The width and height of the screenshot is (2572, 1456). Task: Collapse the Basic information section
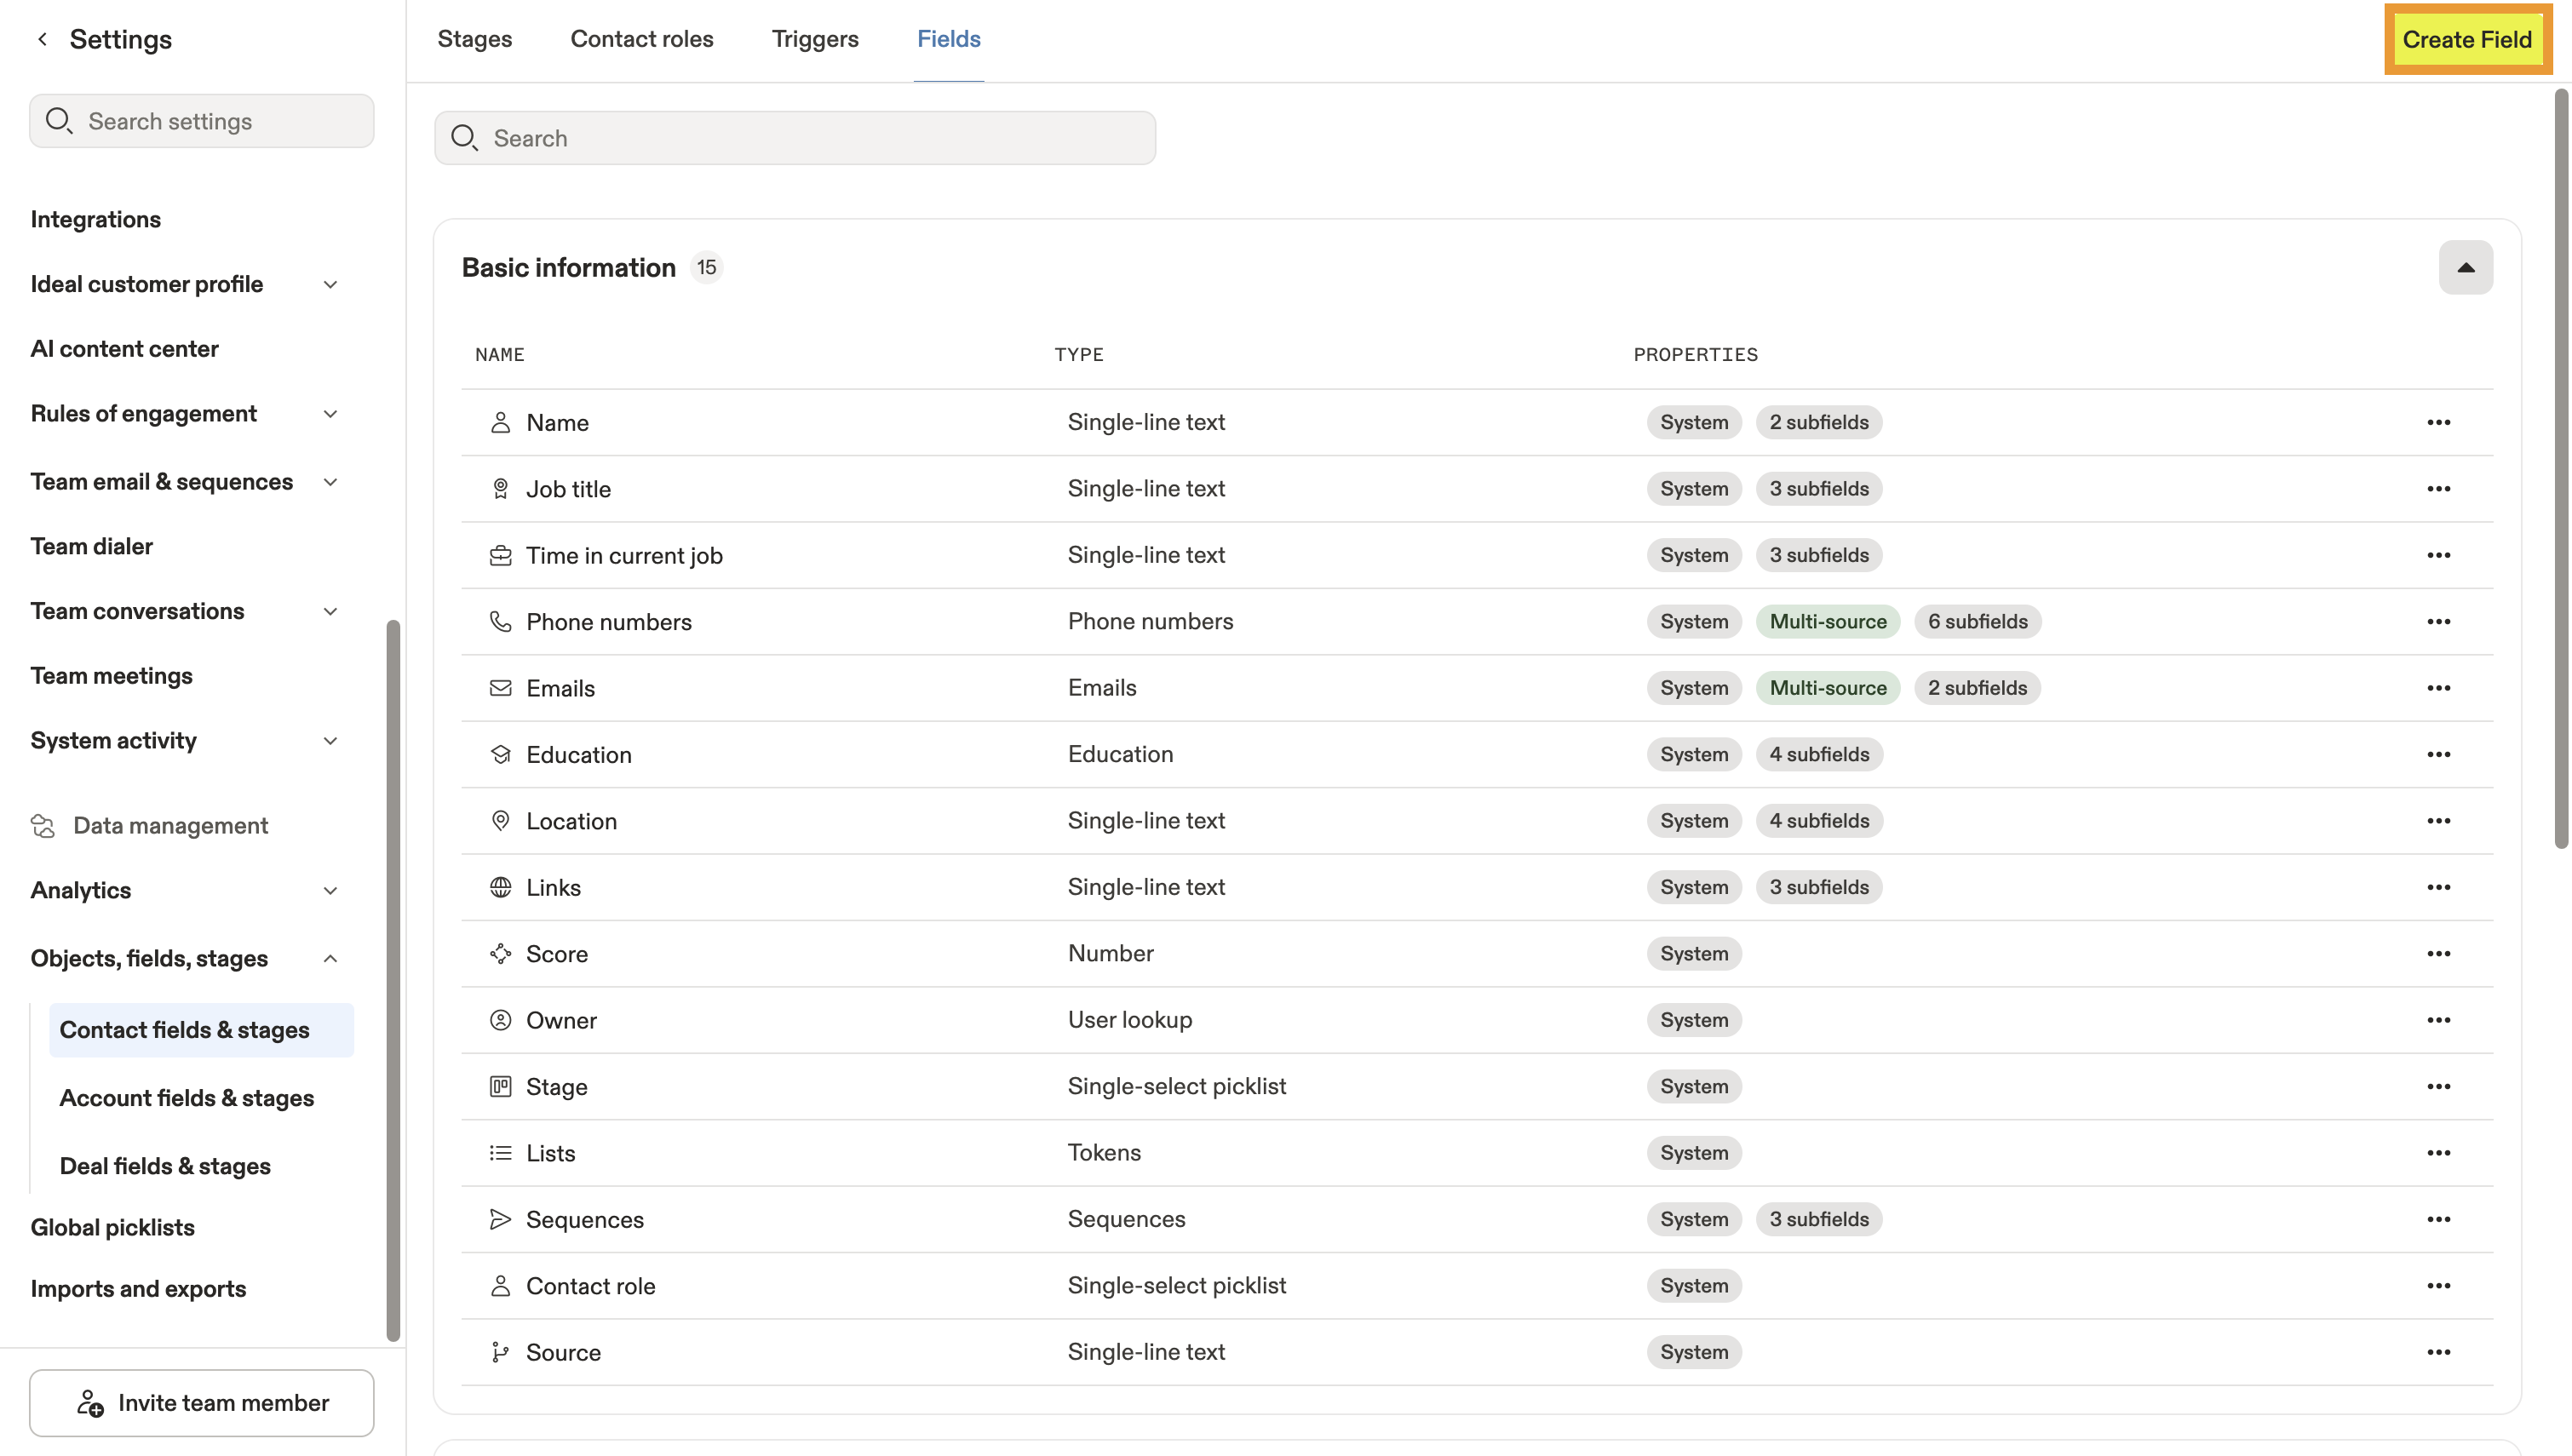pyautogui.click(x=2465, y=267)
